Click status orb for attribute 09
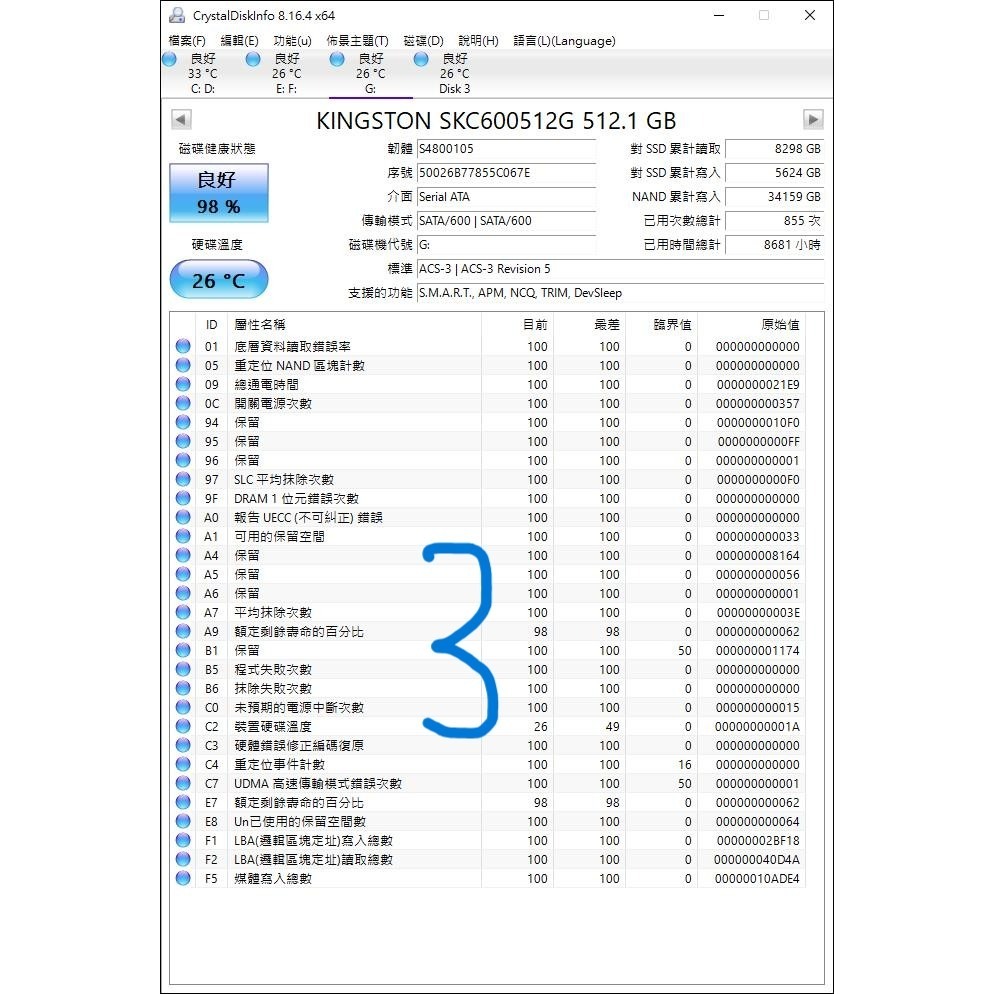994x994 pixels. click(x=183, y=384)
